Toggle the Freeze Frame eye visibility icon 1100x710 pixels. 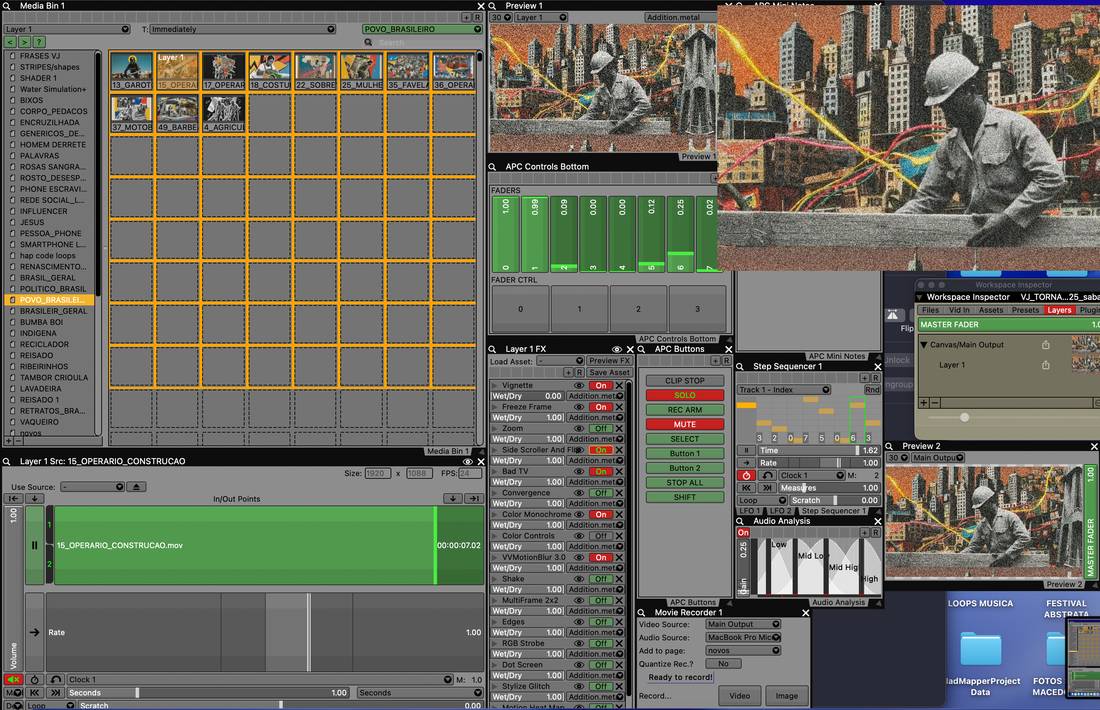[x=579, y=407]
